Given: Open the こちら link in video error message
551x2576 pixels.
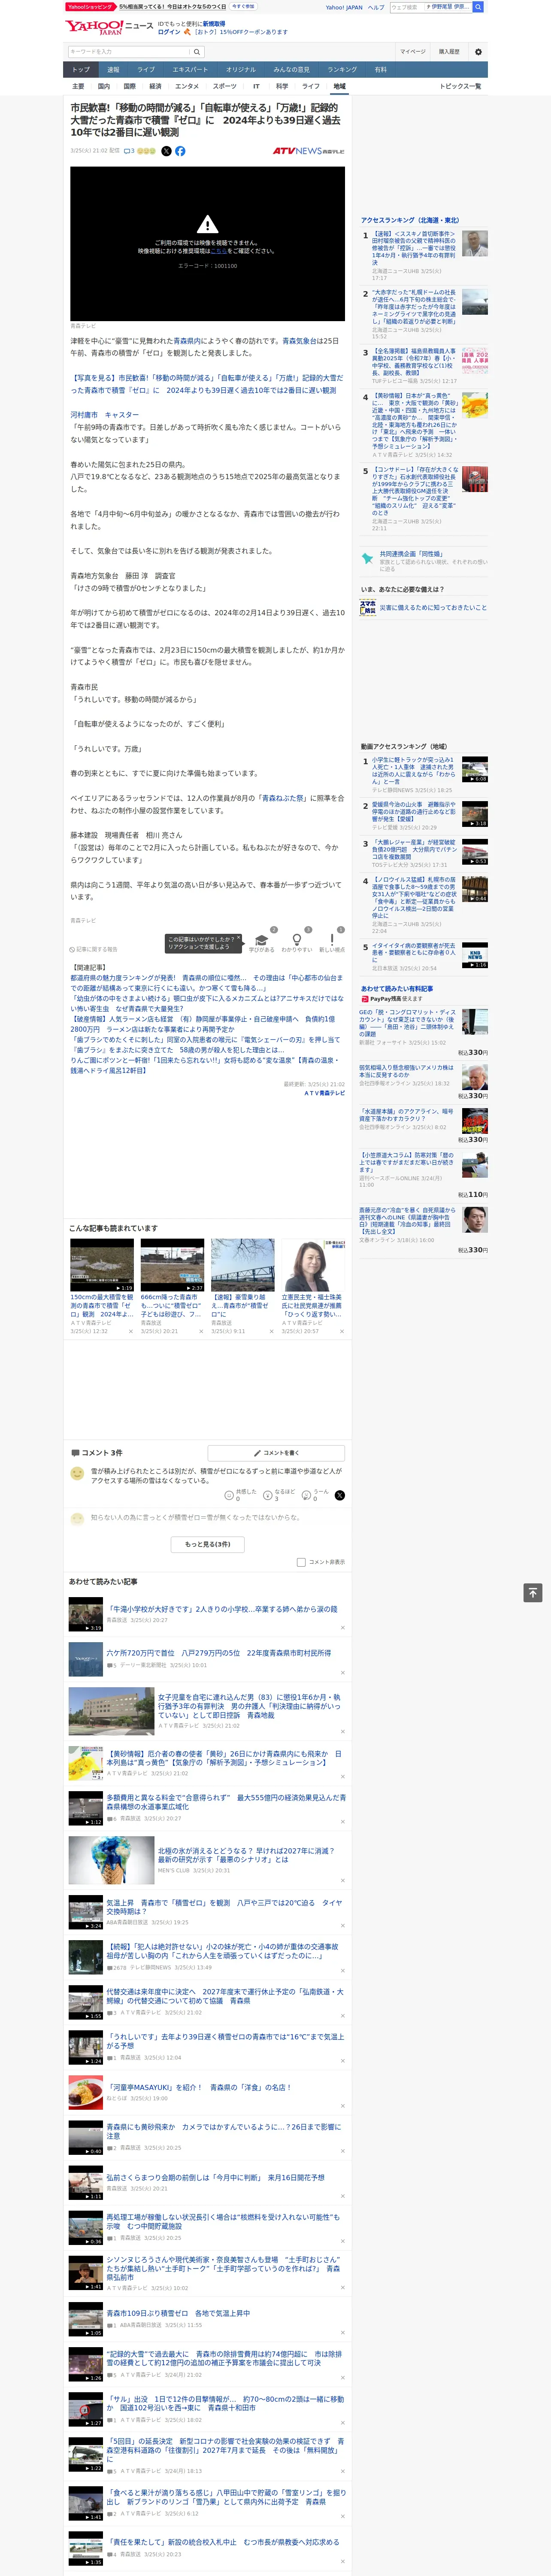Looking at the screenshot, I should point(218,252).
